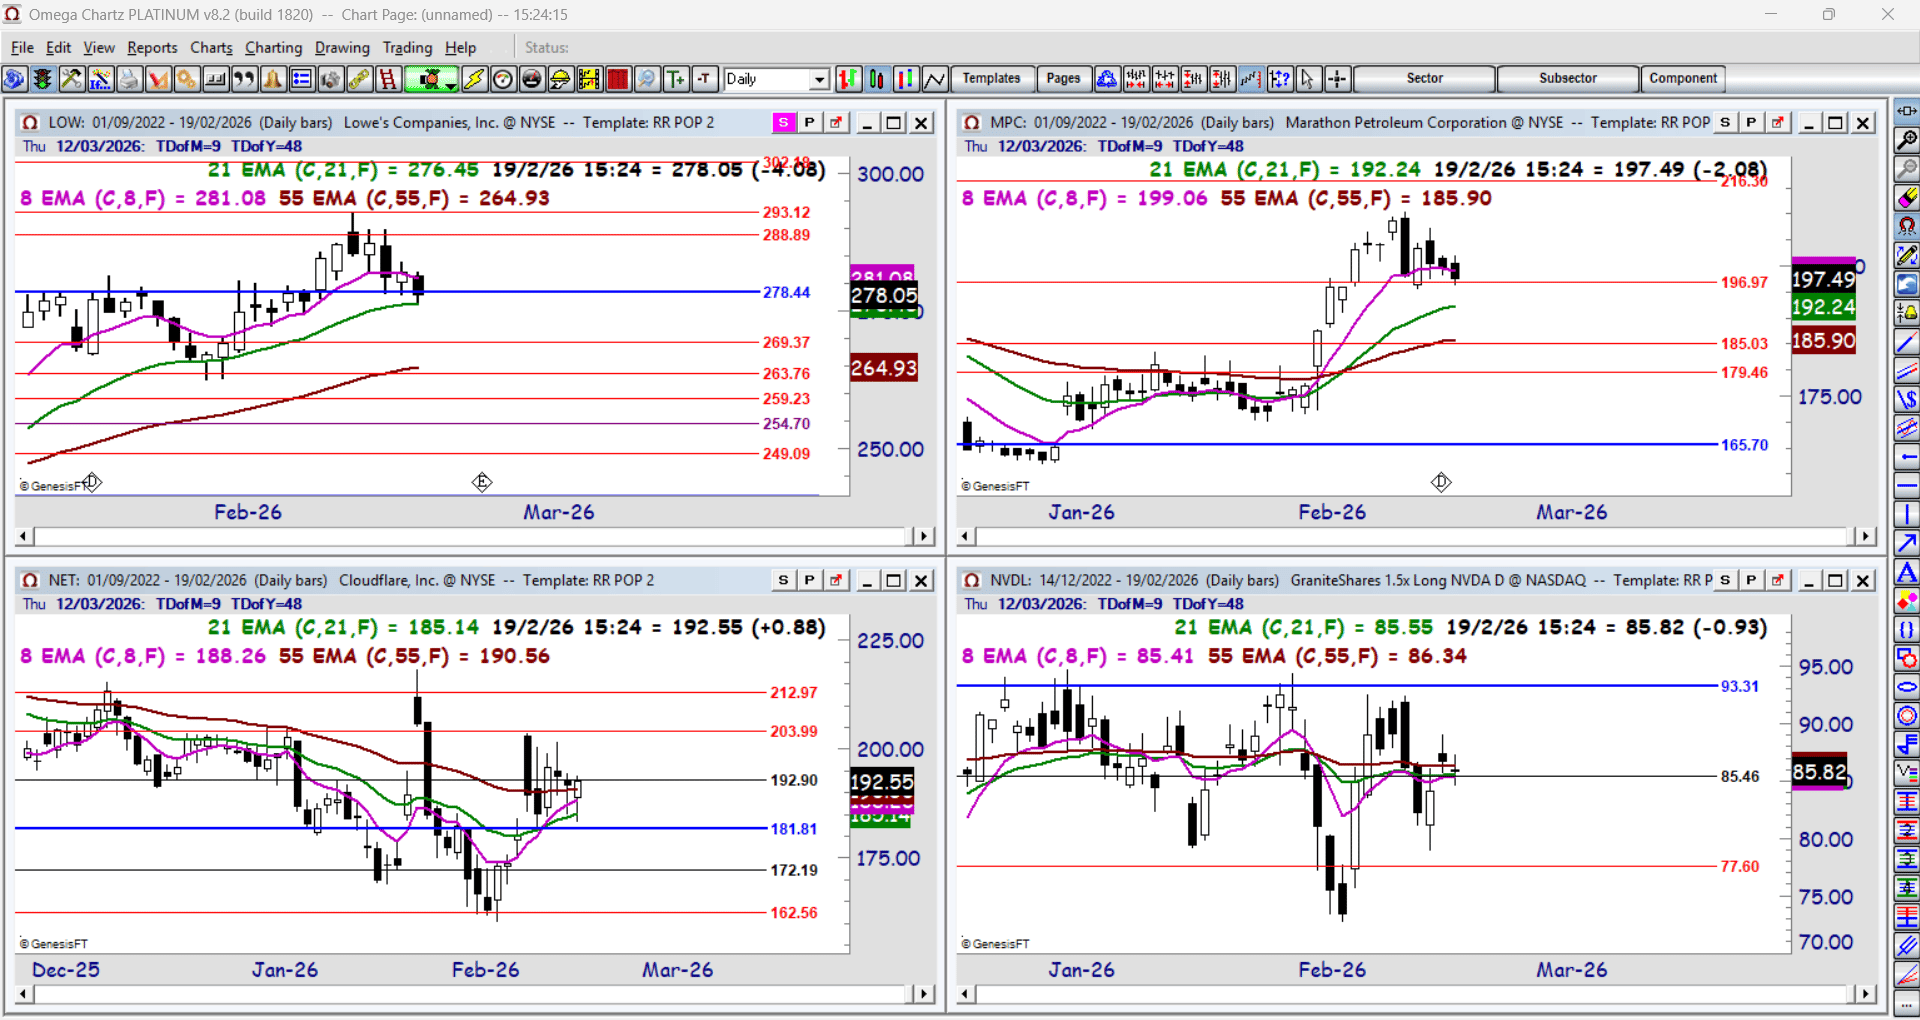This screenshot has height=1020, width=1920.
Task: Click the 278.05 price label on LOW chart
Action: 884,296
